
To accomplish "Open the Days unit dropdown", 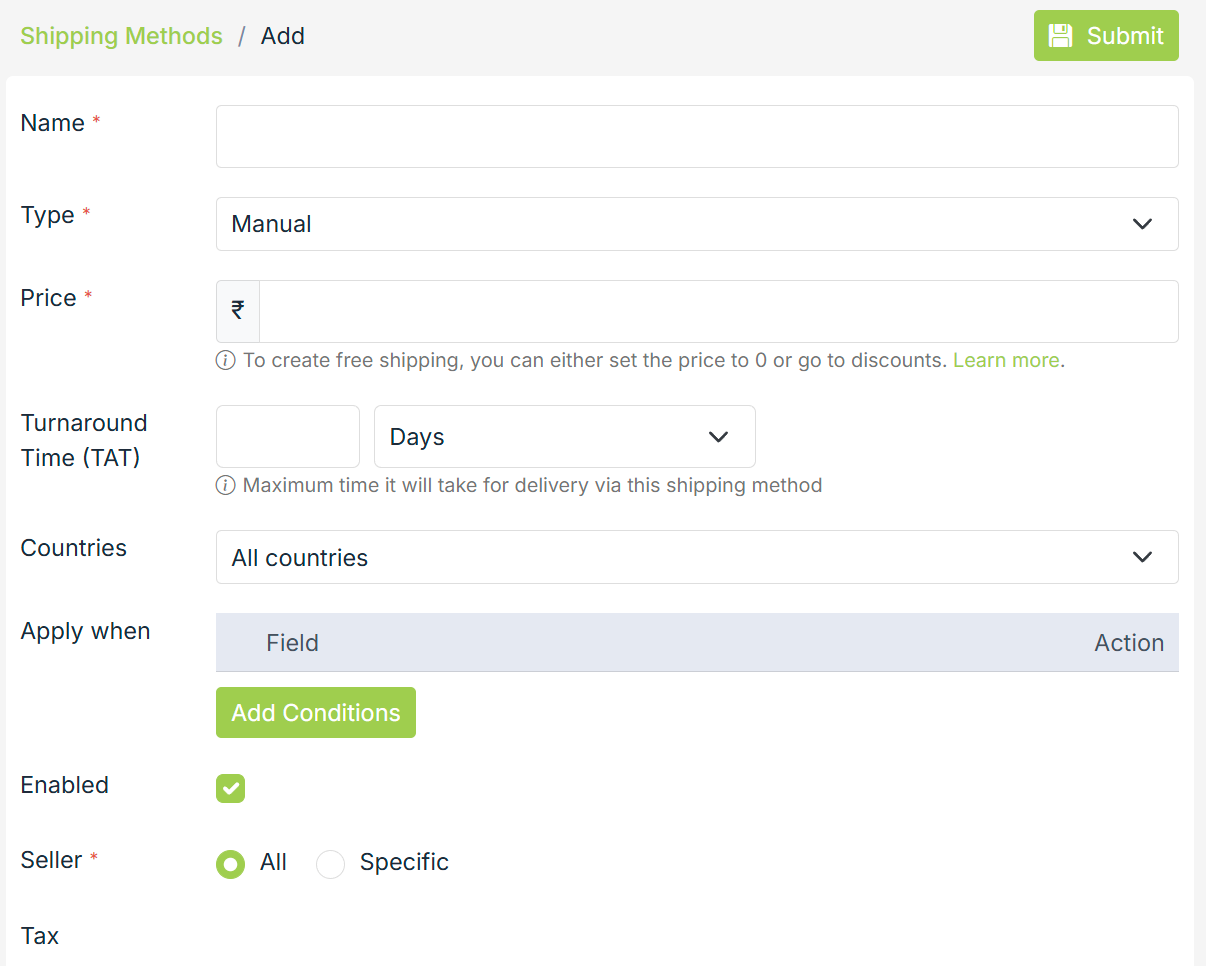I will coord(564,437).
